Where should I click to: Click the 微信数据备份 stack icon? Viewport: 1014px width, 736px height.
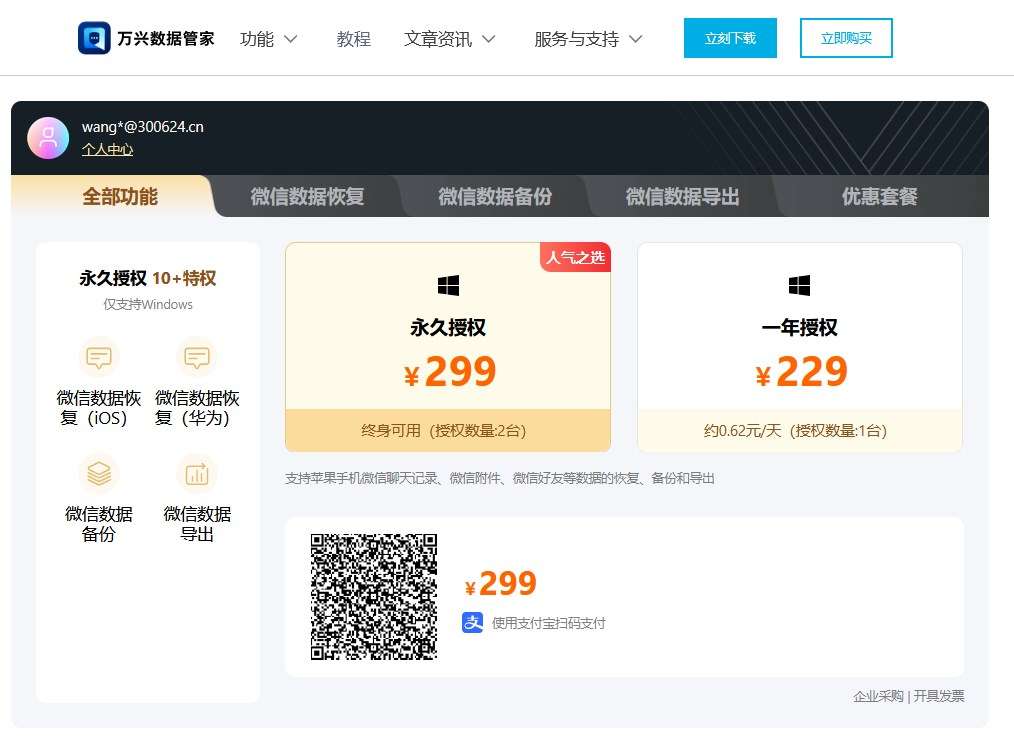click(99, 474)
